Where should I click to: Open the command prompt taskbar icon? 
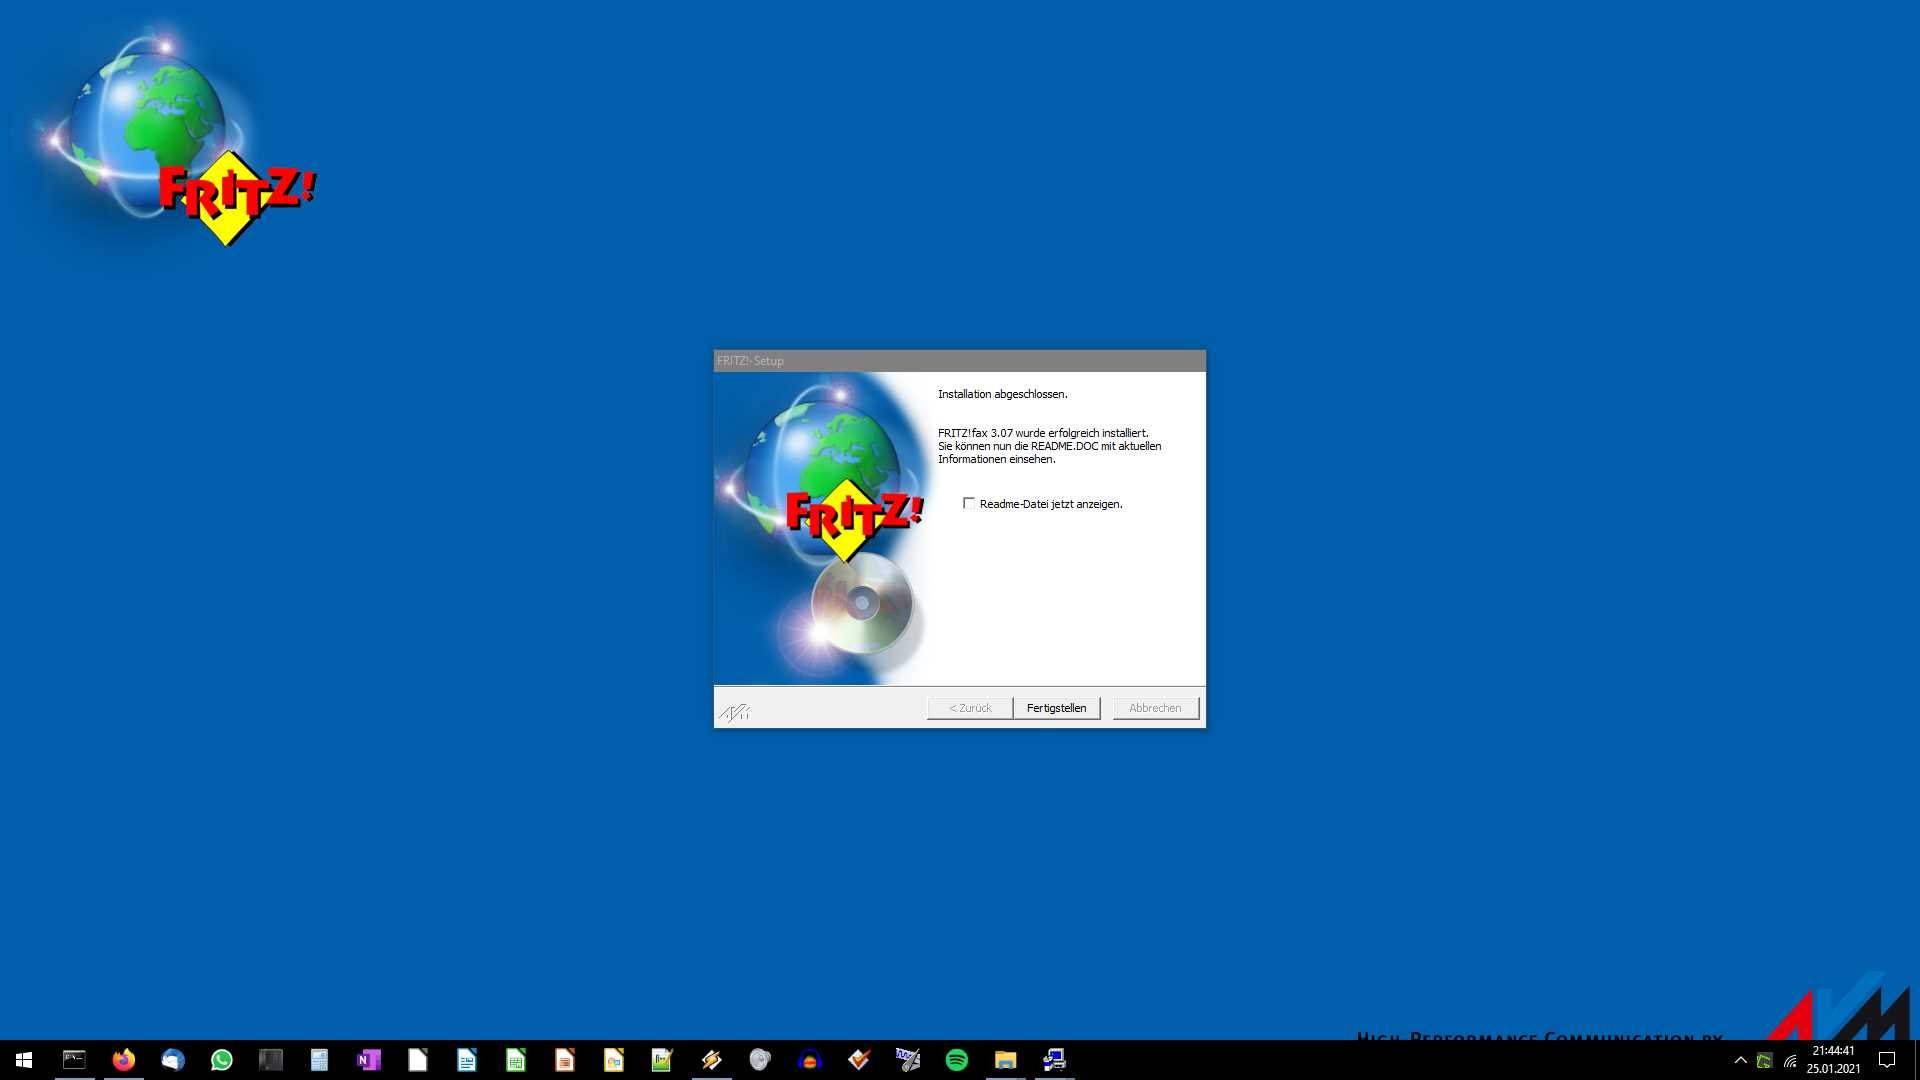click(74, 1060)
